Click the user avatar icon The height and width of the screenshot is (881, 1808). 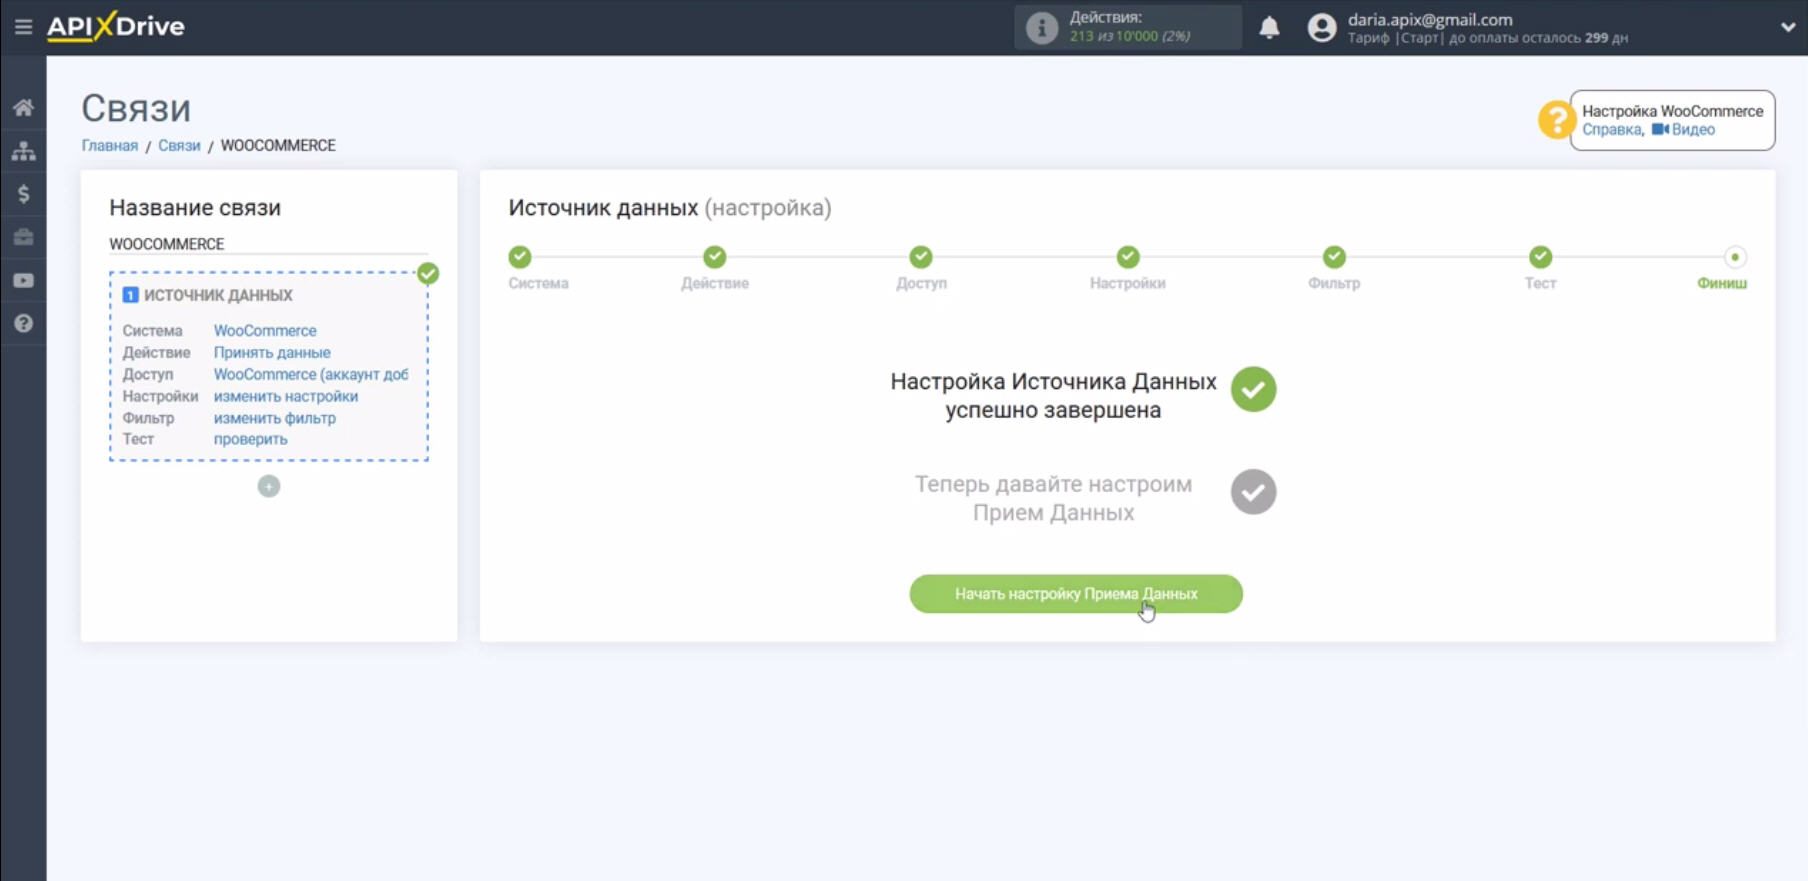pos(1321,28)
